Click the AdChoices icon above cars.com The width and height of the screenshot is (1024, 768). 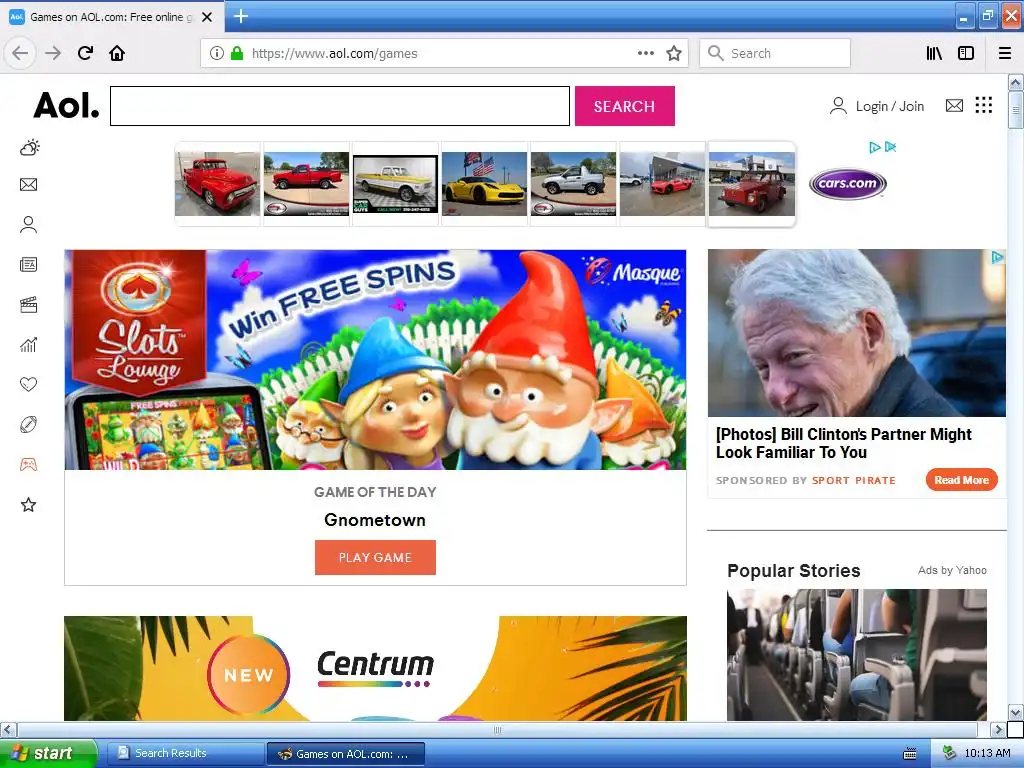pos(875,147)
